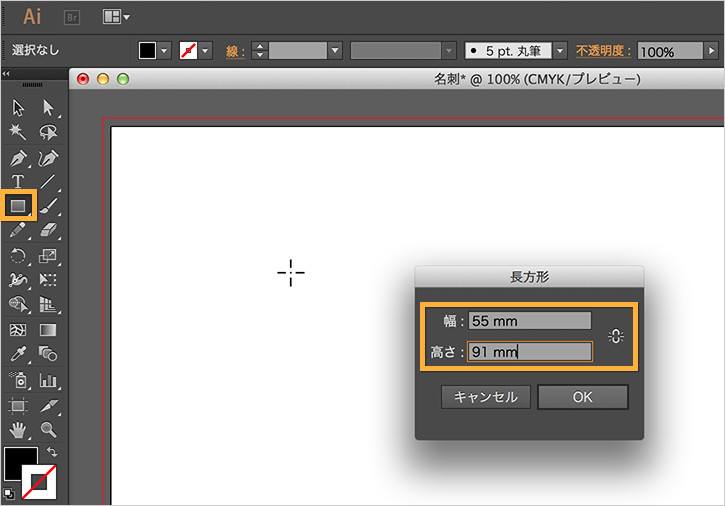Swap fill and stroke colors
The image size is (725, 506).
pos(52,451)
